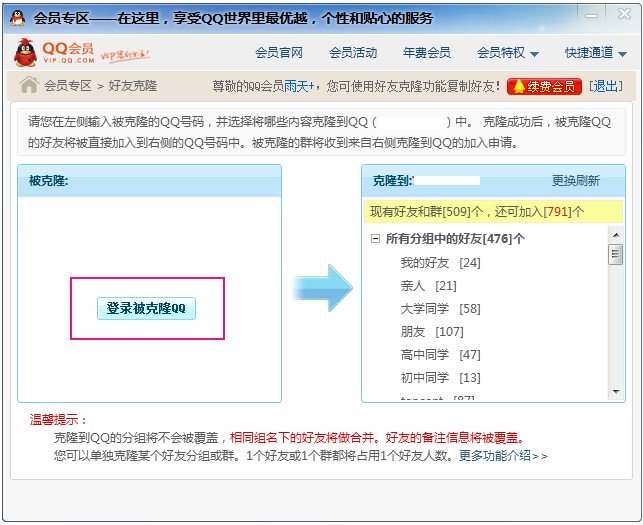Expand the 会员特权 dropdown
The height and width of the screenshot is (525, 643).
508,53
